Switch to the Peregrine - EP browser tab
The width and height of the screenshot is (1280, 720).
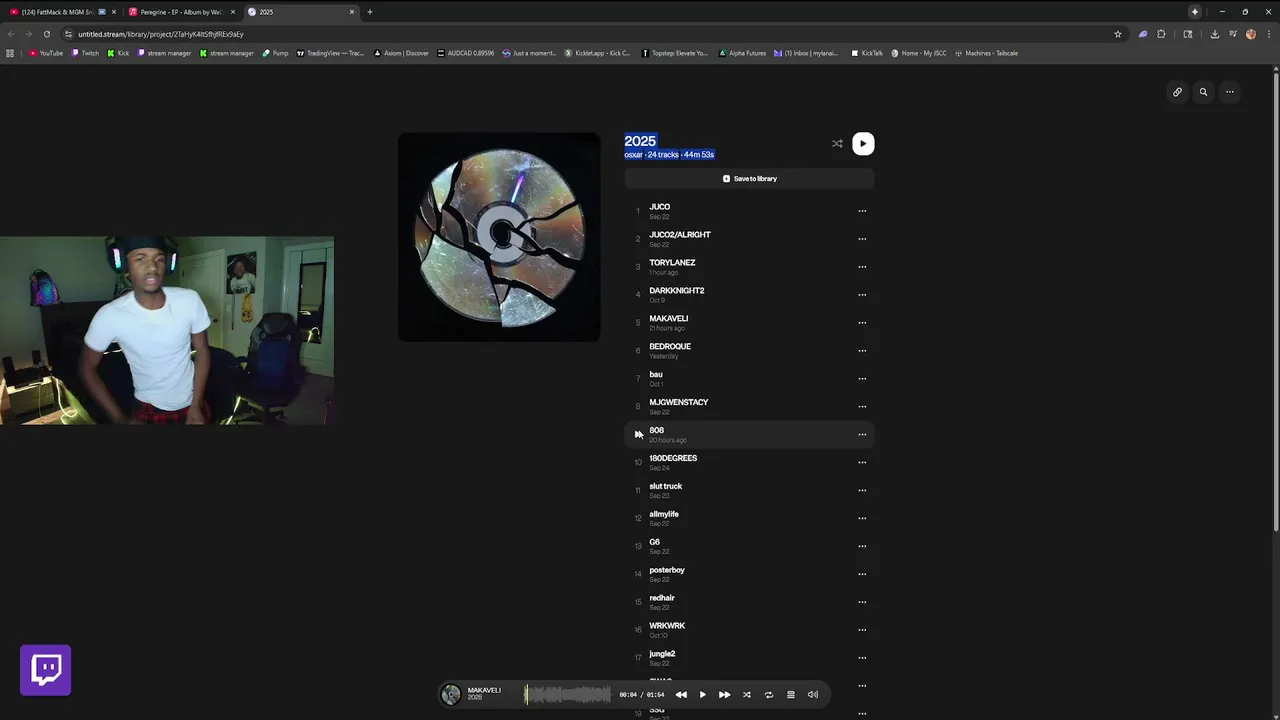click(x=182, y=12)
